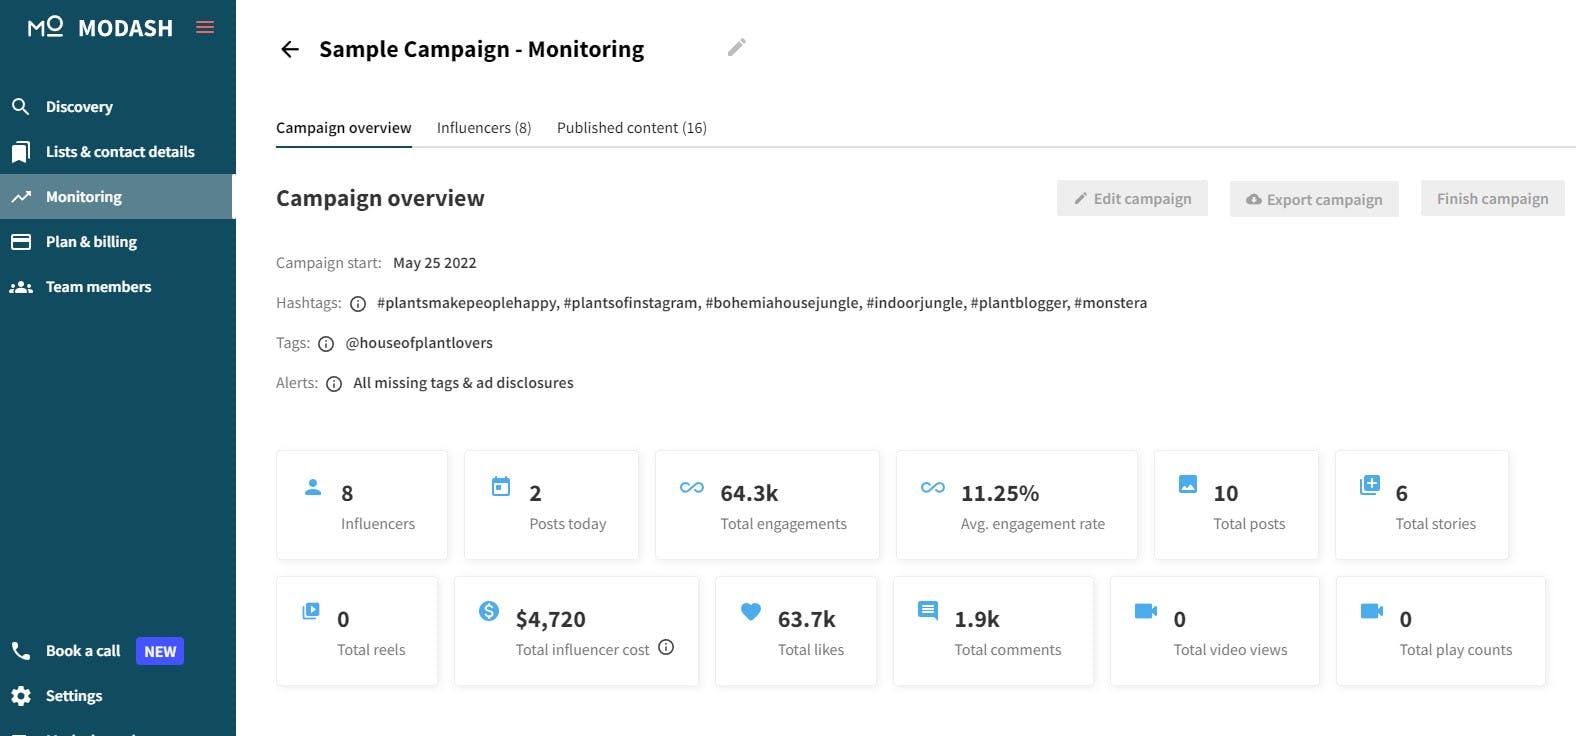Open Settings in the sidebar
Viewport: 1576px width, 736px height.
(74, 696)
